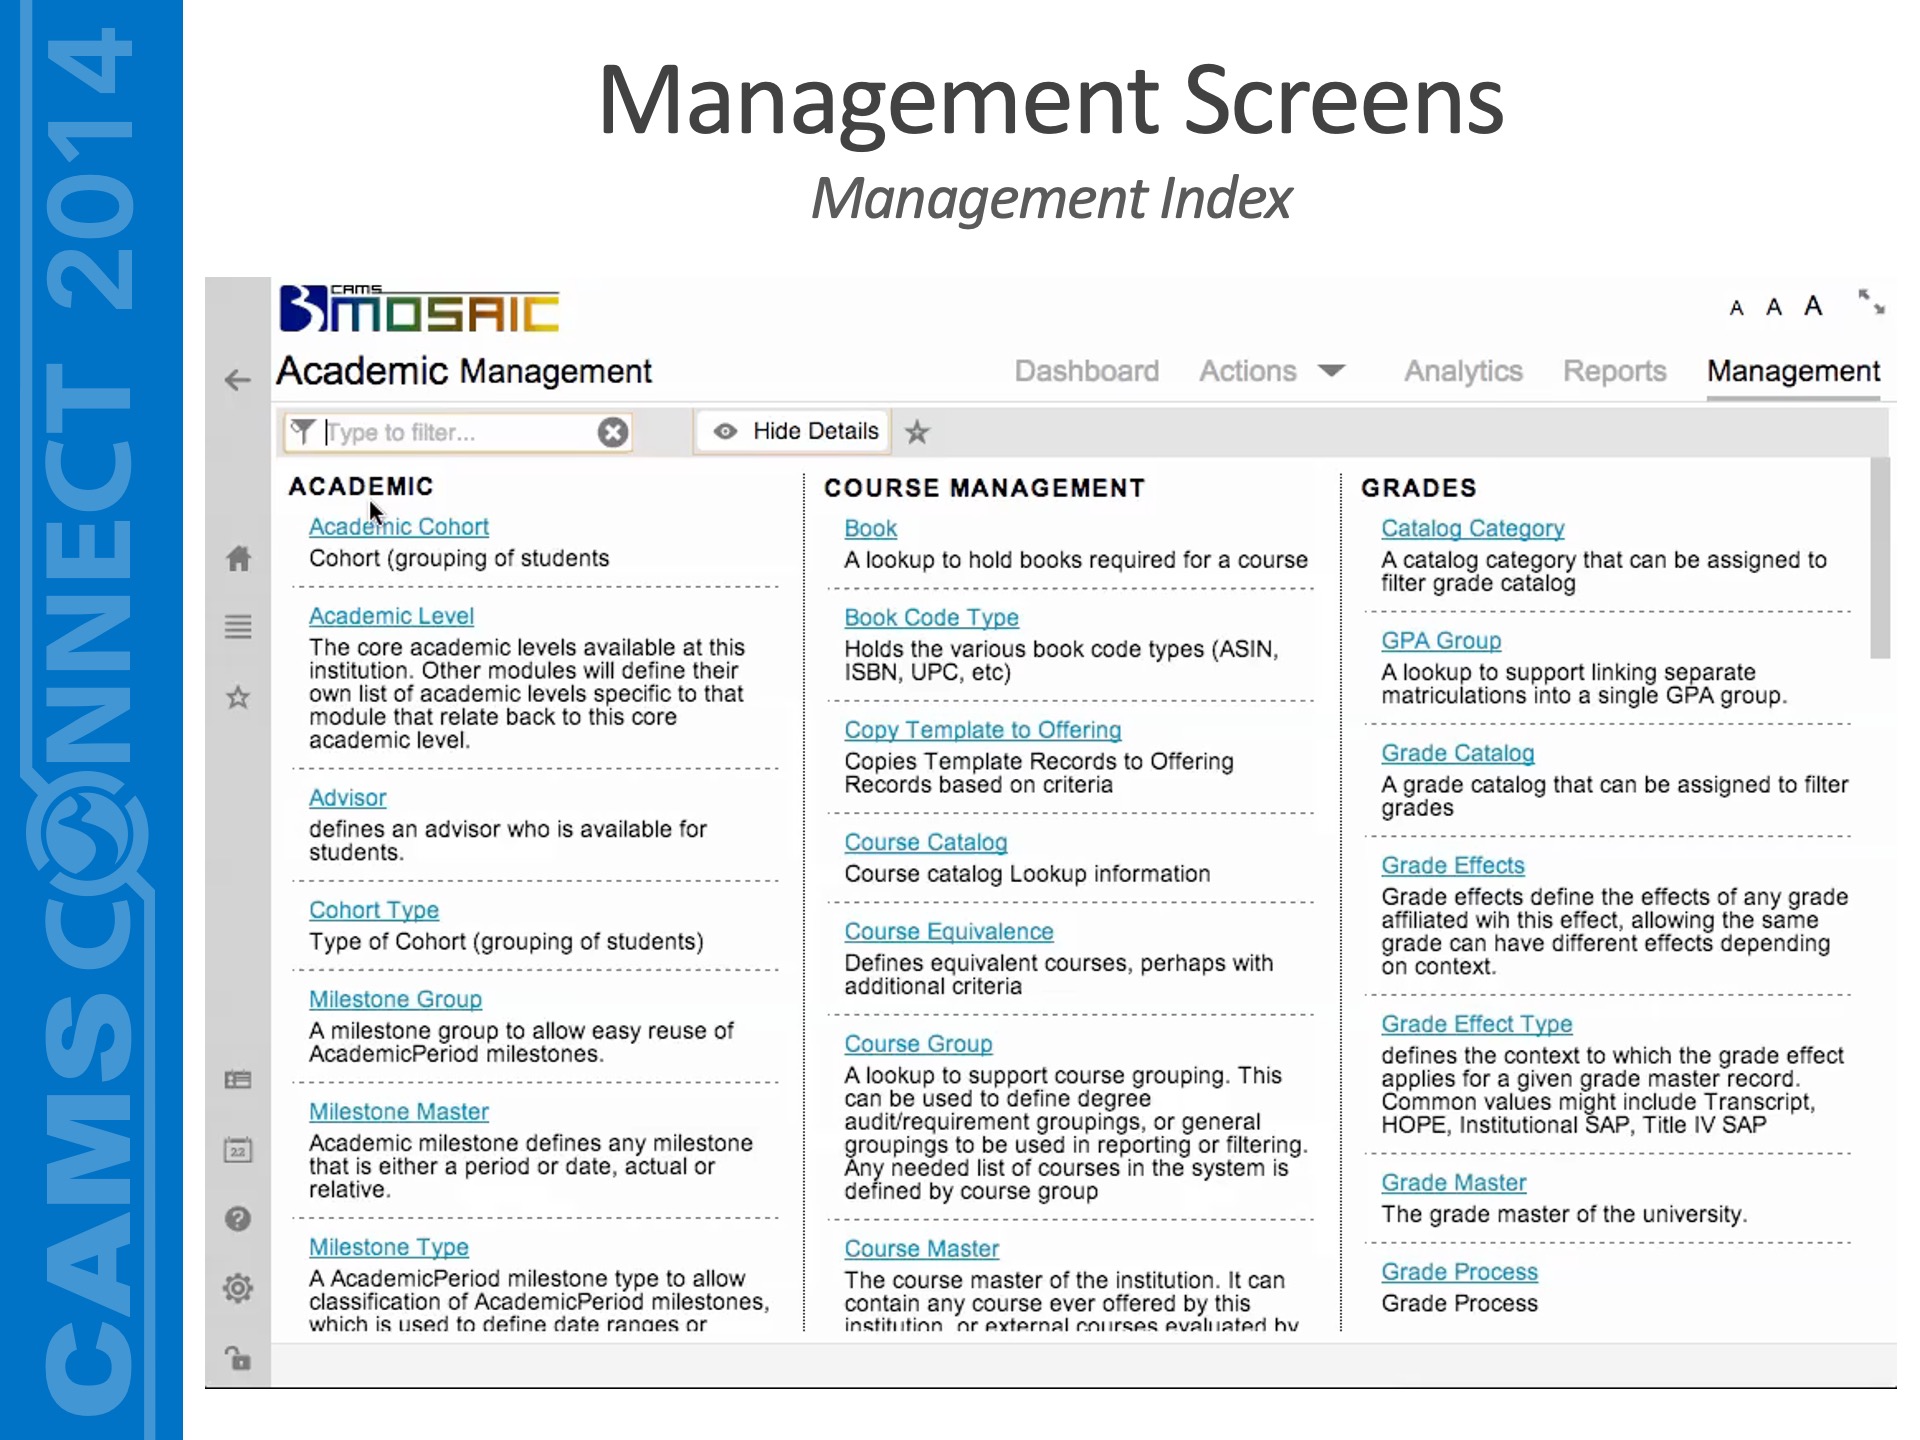Image resolution: width=1920 pixels, height=1440 pixels.
Task: Click the unlock padlock icon
Action: click(x=238, y=1358)
